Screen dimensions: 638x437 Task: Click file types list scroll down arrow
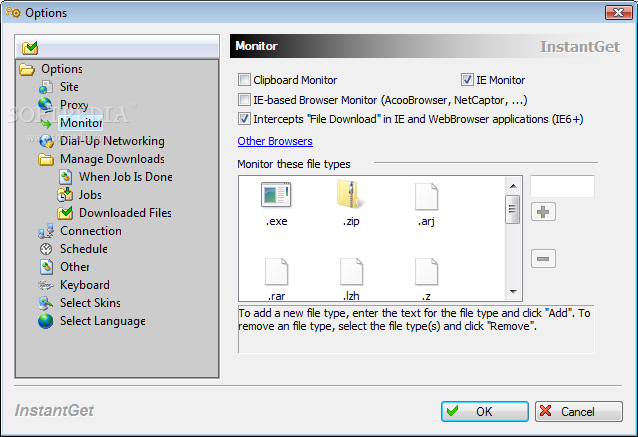(x=513, y=292)
